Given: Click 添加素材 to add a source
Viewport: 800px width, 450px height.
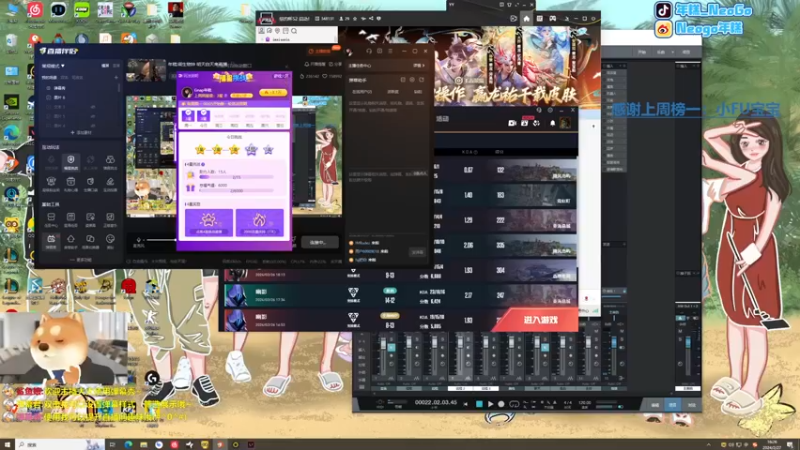Looking at the screenshot, I should (x=81, y=133).
